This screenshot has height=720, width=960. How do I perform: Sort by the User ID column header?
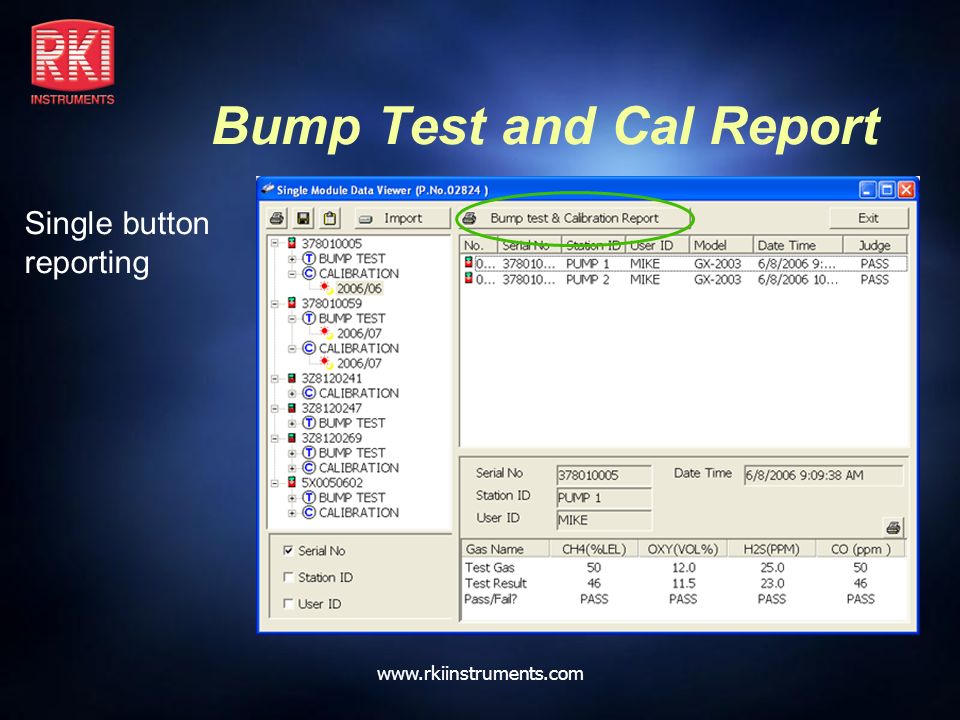[657, 245]
